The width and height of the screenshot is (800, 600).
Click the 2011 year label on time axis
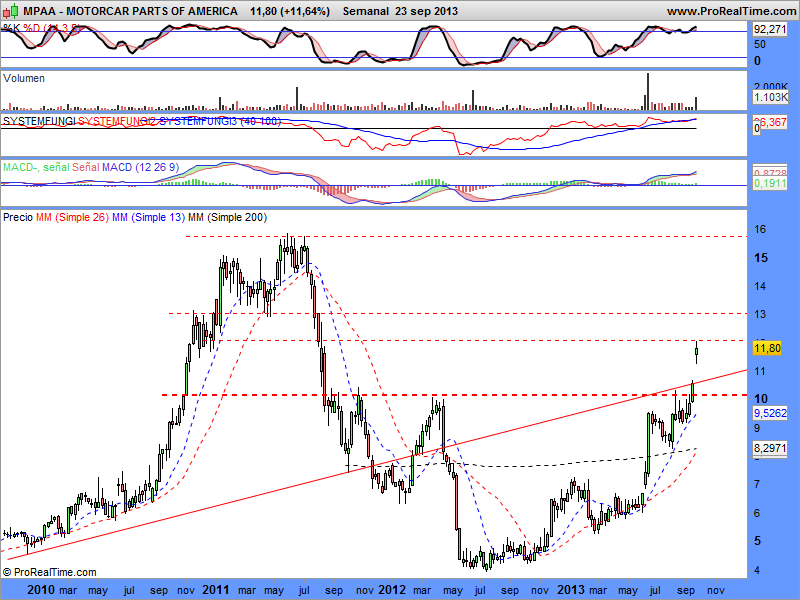click(x=216, y=590)
